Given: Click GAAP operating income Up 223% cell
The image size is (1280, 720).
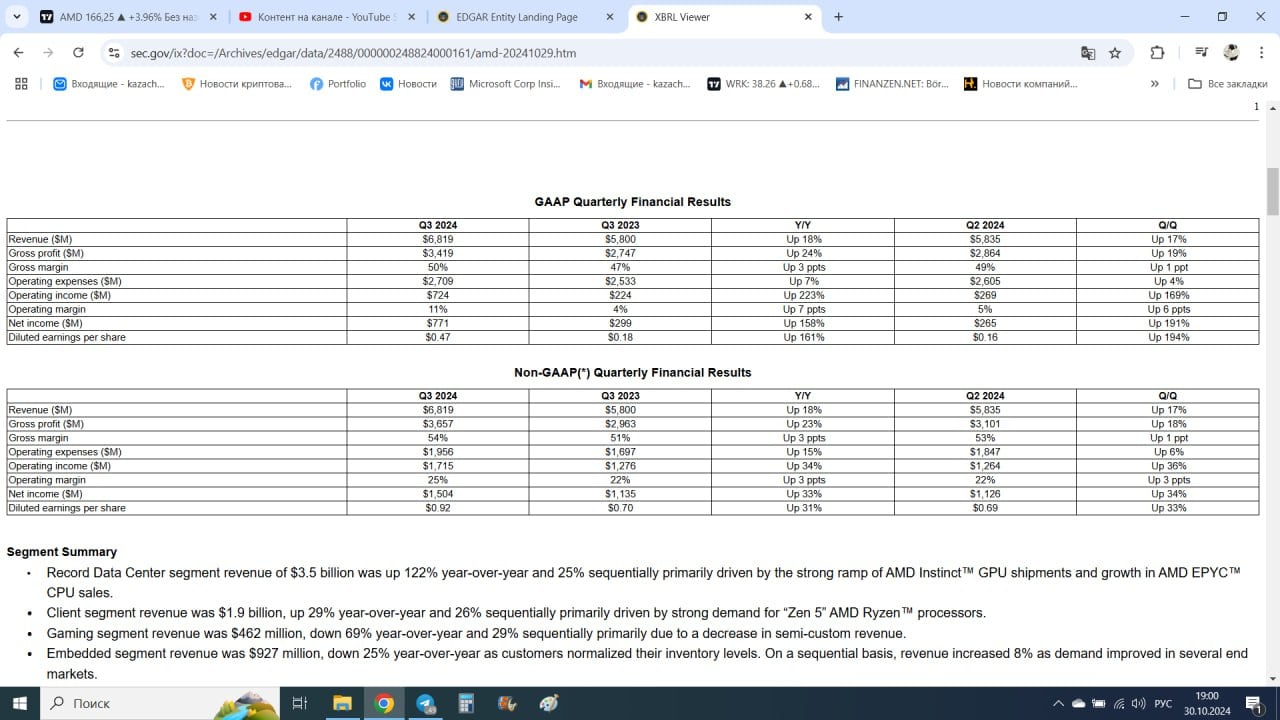Looking at the screenshot, I should point(803,295).
